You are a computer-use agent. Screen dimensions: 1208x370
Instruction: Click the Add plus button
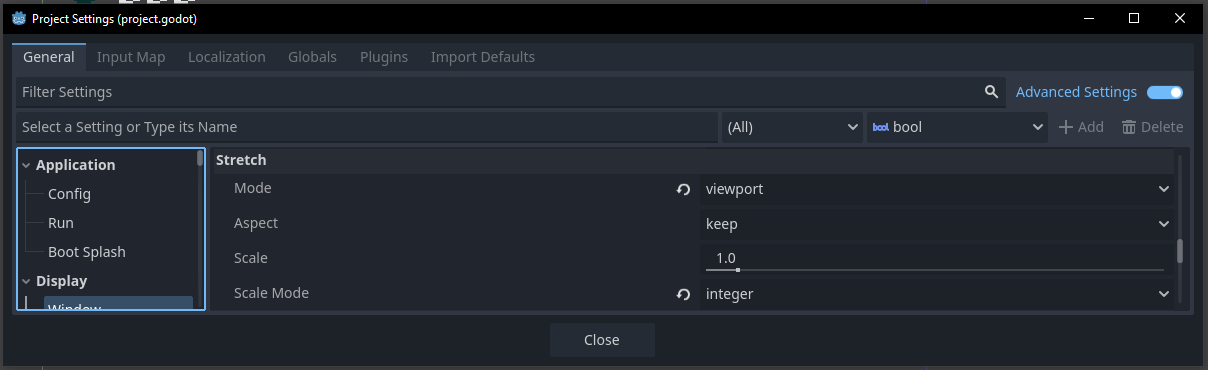[1081, 127]
